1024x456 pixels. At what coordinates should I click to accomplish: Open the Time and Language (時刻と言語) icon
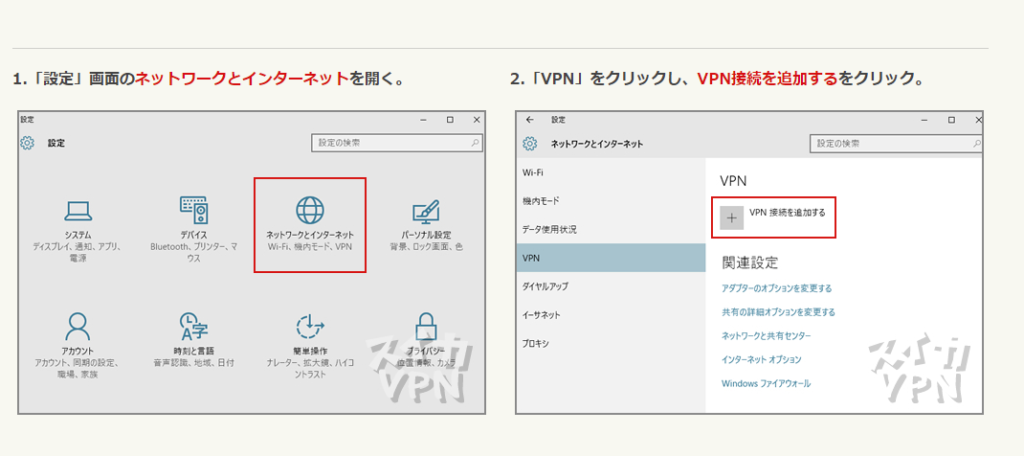pos(194,325)
